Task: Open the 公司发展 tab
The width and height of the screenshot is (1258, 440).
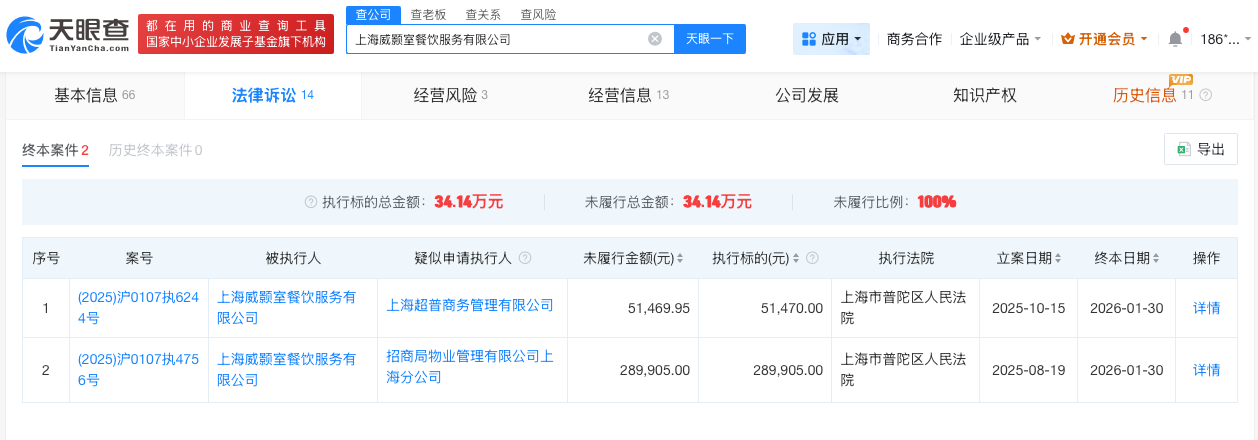Action: (807, 95)
